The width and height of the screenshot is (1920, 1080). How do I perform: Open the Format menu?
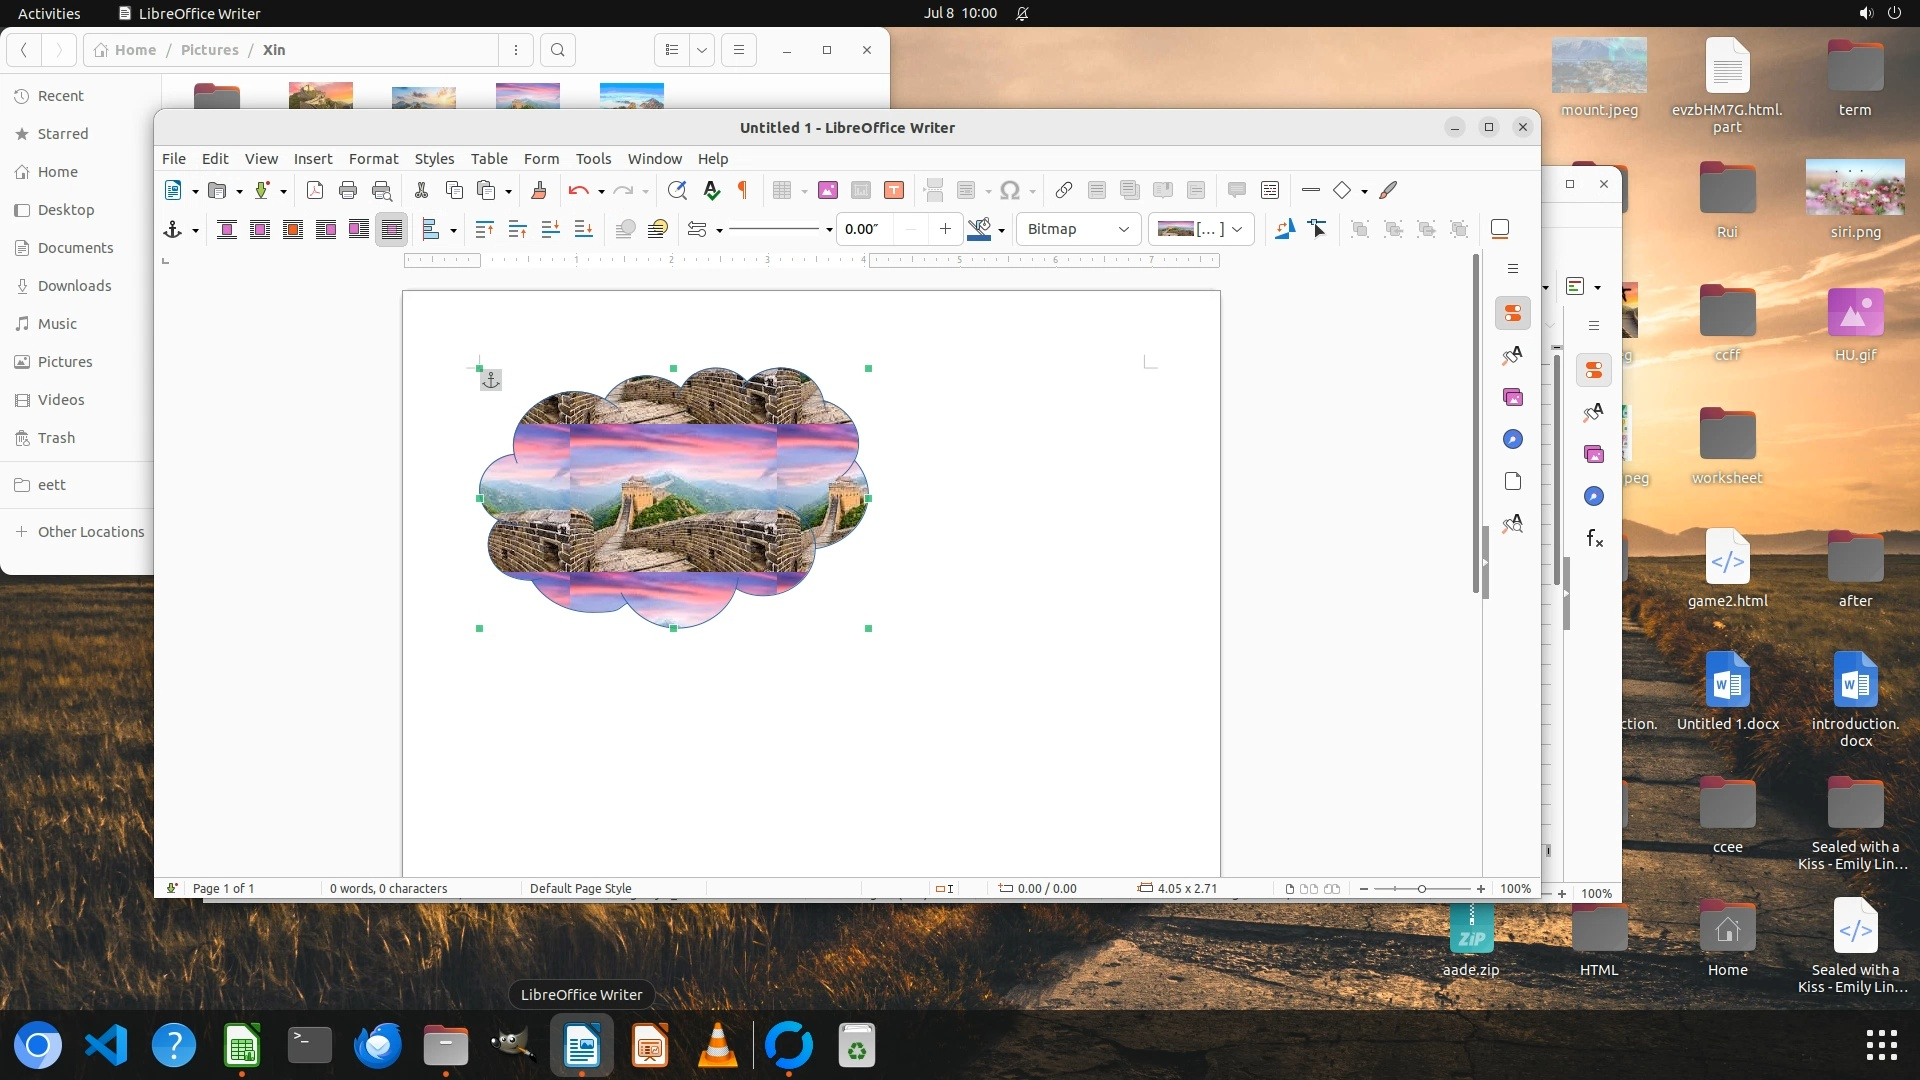point(373,159)
